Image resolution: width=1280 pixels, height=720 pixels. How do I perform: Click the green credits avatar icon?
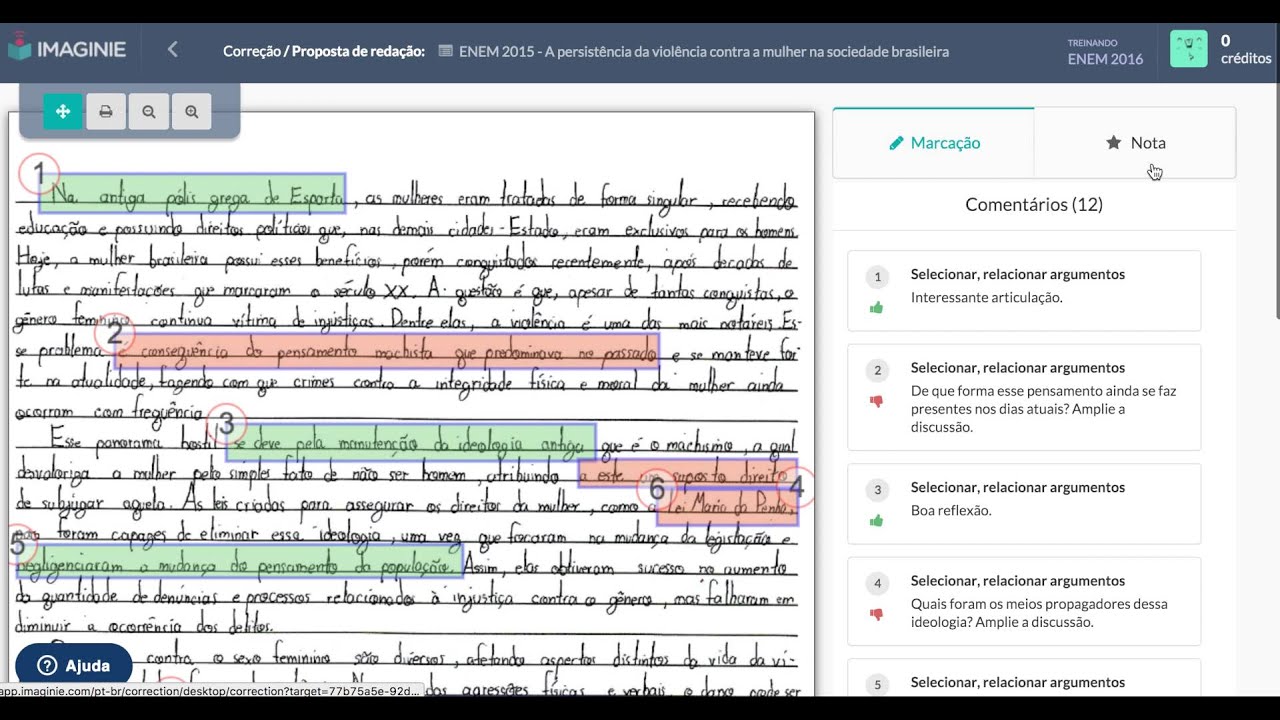point(1188,49)
